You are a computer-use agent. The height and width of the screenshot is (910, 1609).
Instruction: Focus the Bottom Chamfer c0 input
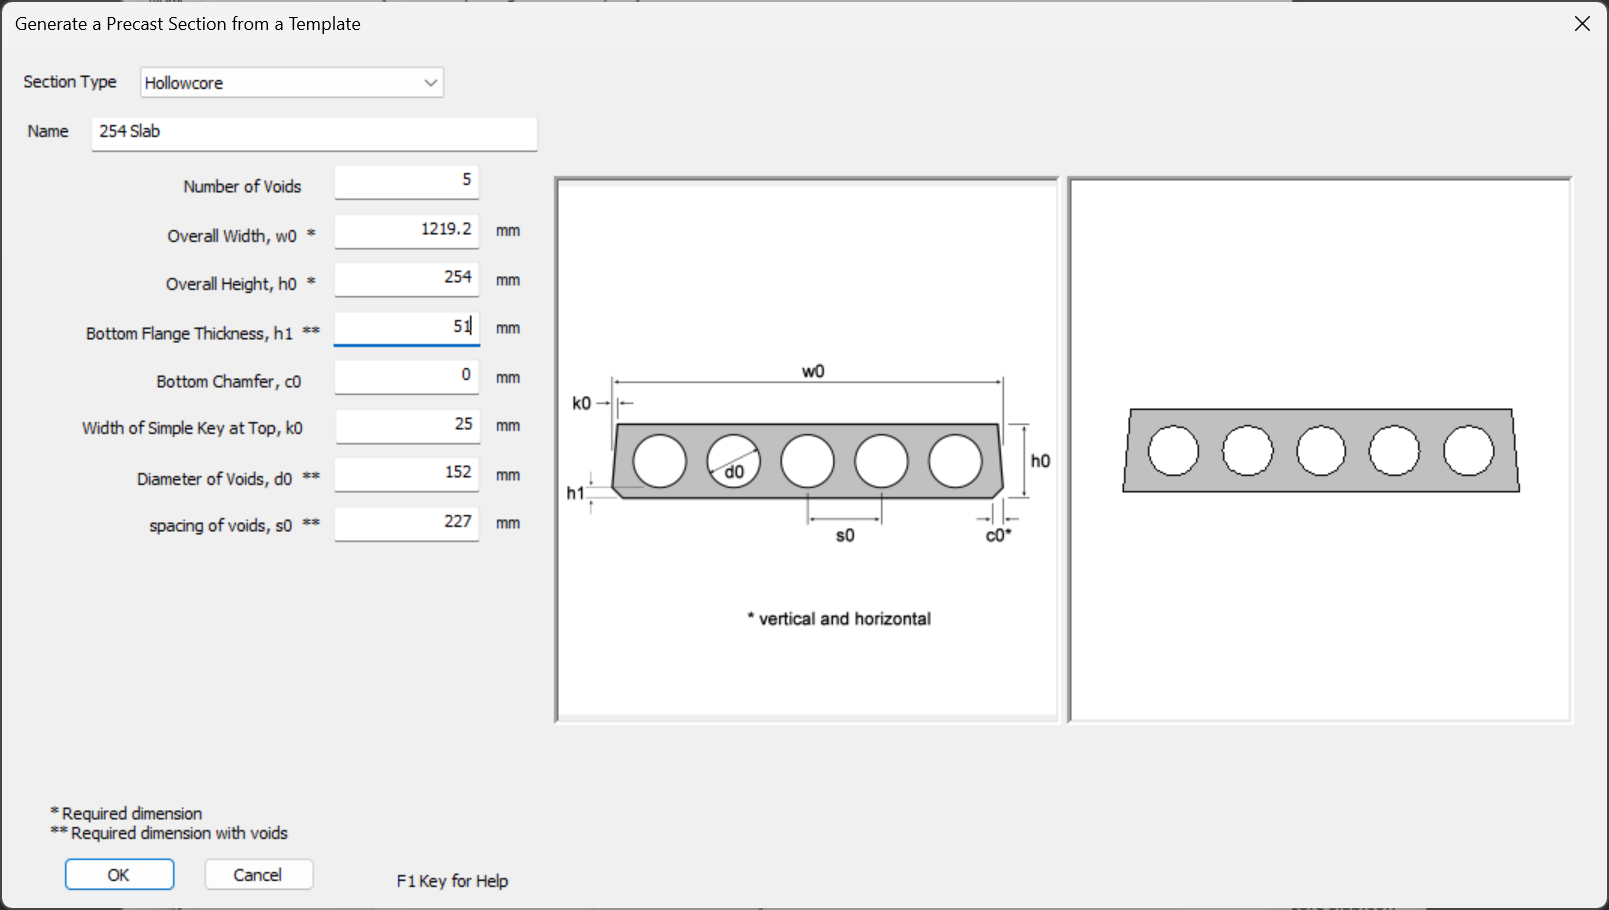406,376
